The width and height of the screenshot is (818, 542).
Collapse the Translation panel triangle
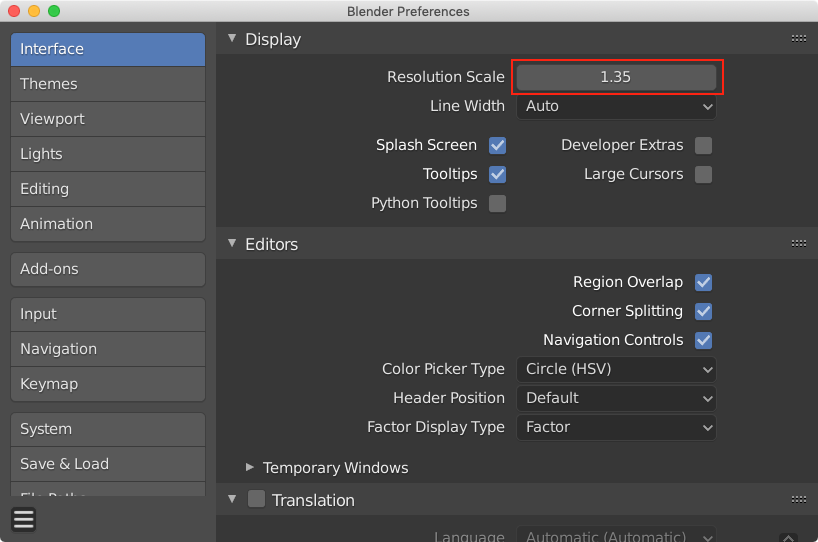pos(232,499)
